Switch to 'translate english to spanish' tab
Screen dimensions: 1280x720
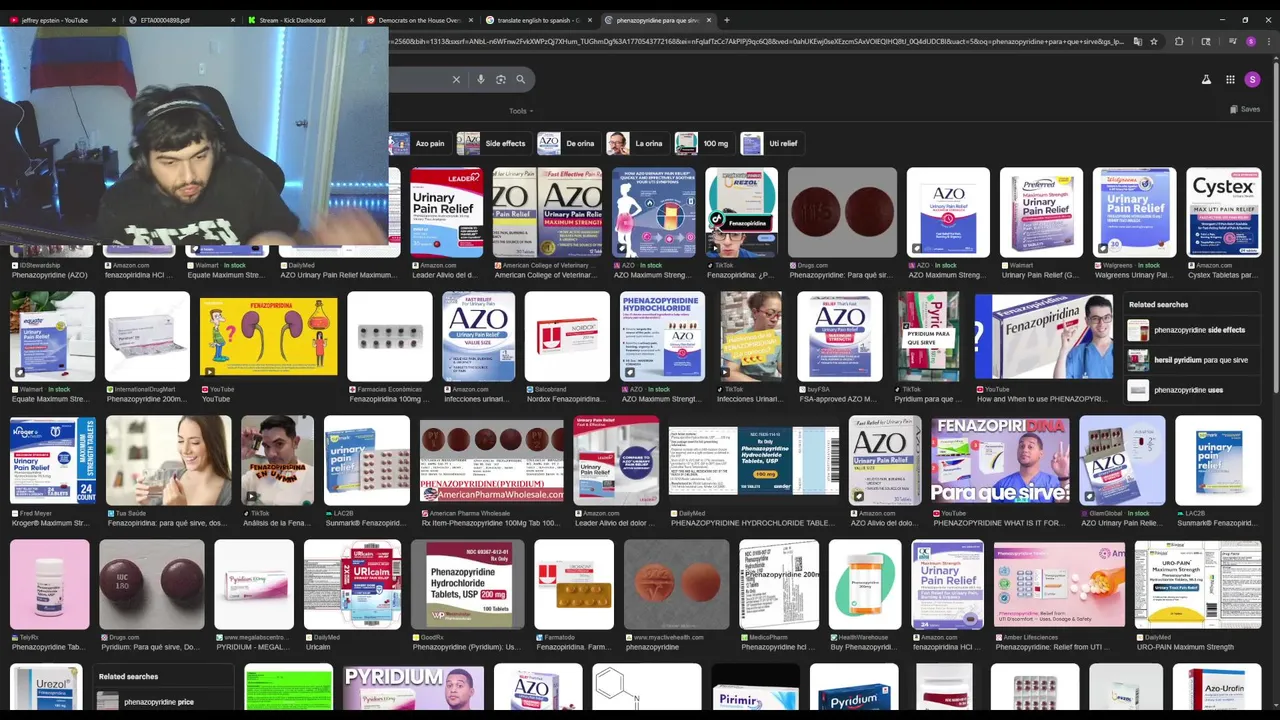click(538, 20)
